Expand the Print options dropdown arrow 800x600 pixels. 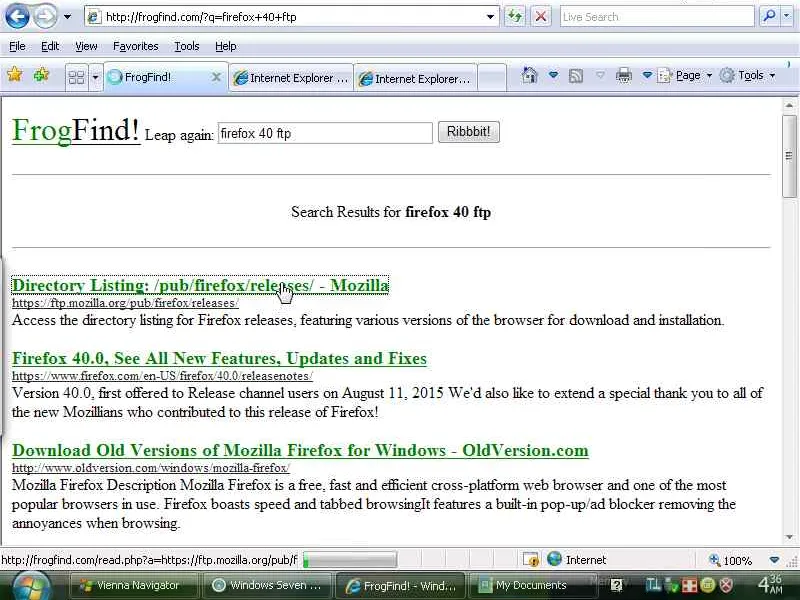[647, 76]
